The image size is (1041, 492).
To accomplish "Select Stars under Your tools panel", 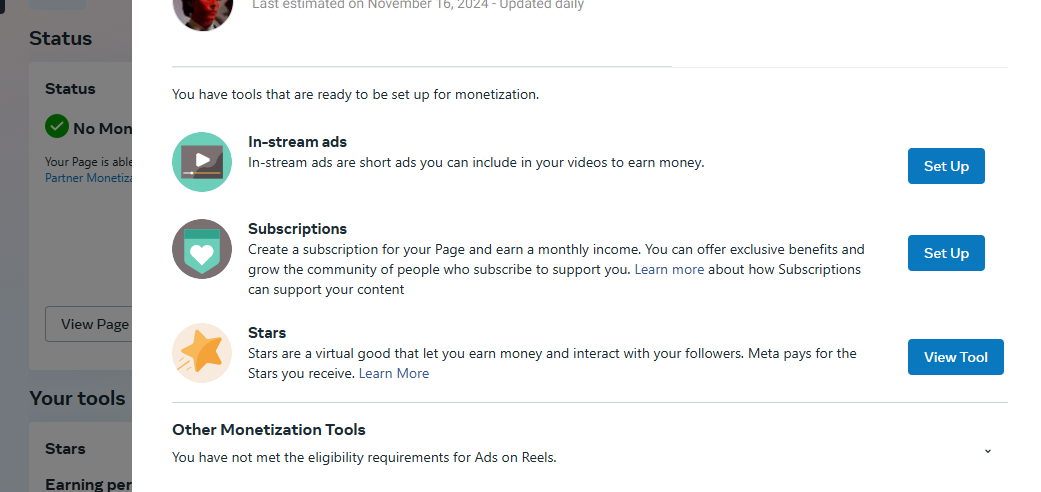I will [x=65, y=449].
